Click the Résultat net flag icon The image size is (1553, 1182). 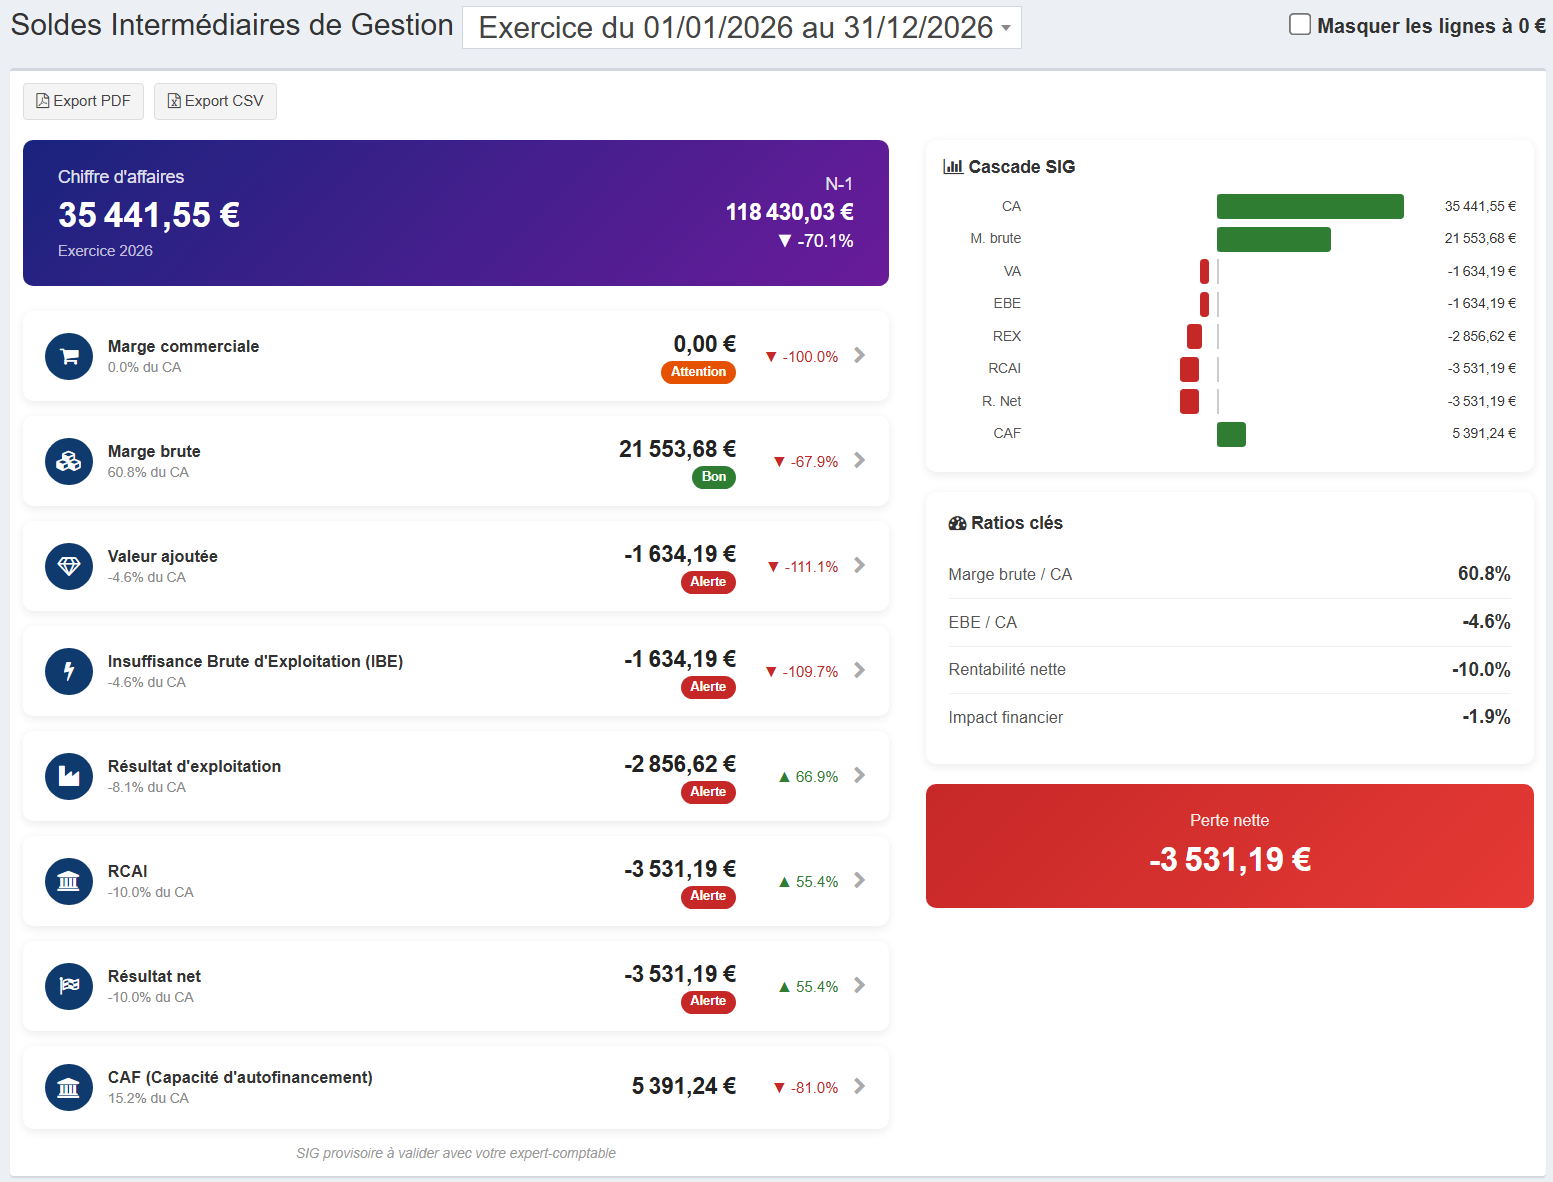click(x=69, y=986)
